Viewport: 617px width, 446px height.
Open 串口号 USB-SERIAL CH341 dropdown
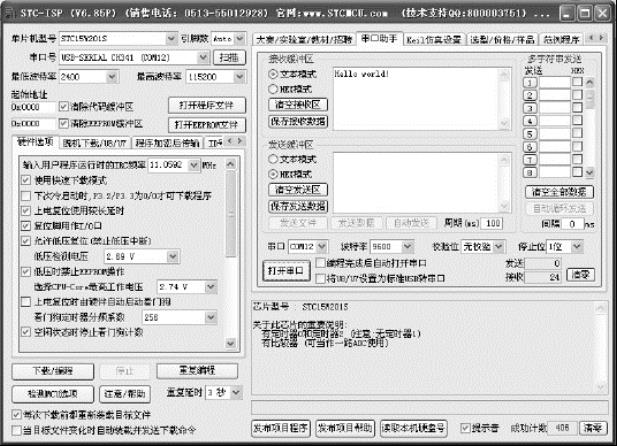click(203, 57)
